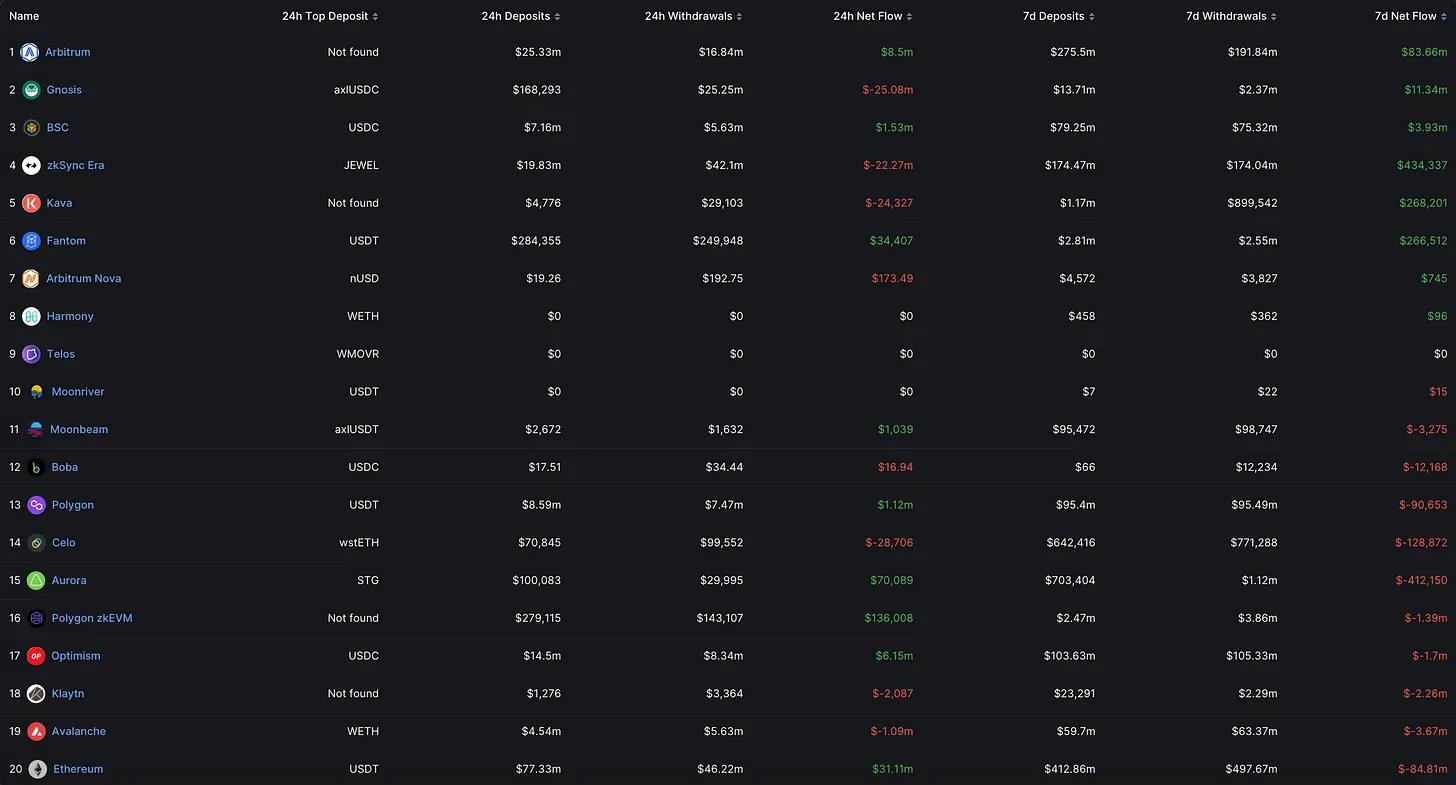The image size is (1456, 785).
Task: Click the Kava logo icon
Action: [x=31, y=203]
